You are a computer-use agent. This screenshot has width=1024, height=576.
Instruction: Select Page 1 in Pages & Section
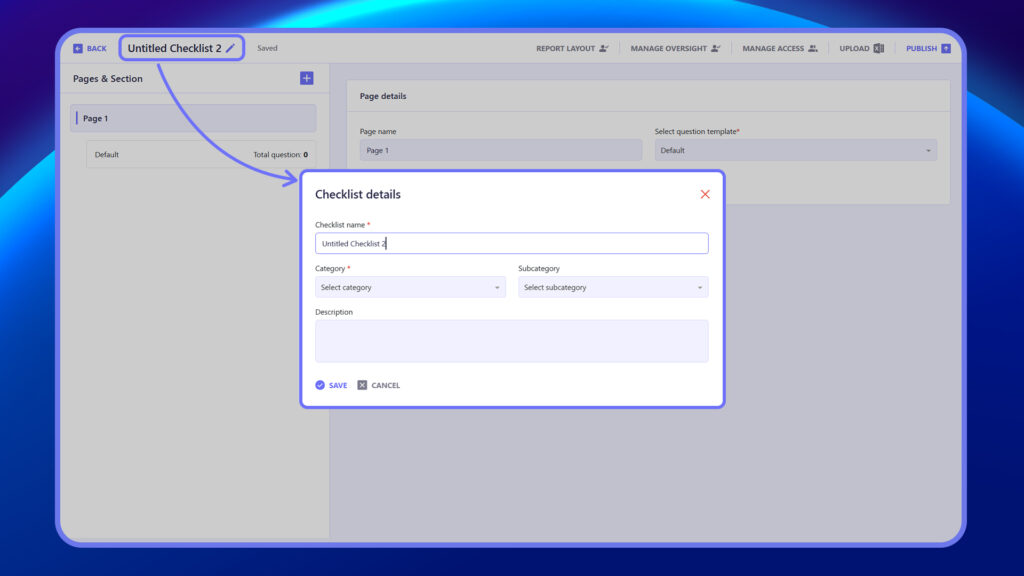(193, 118)
